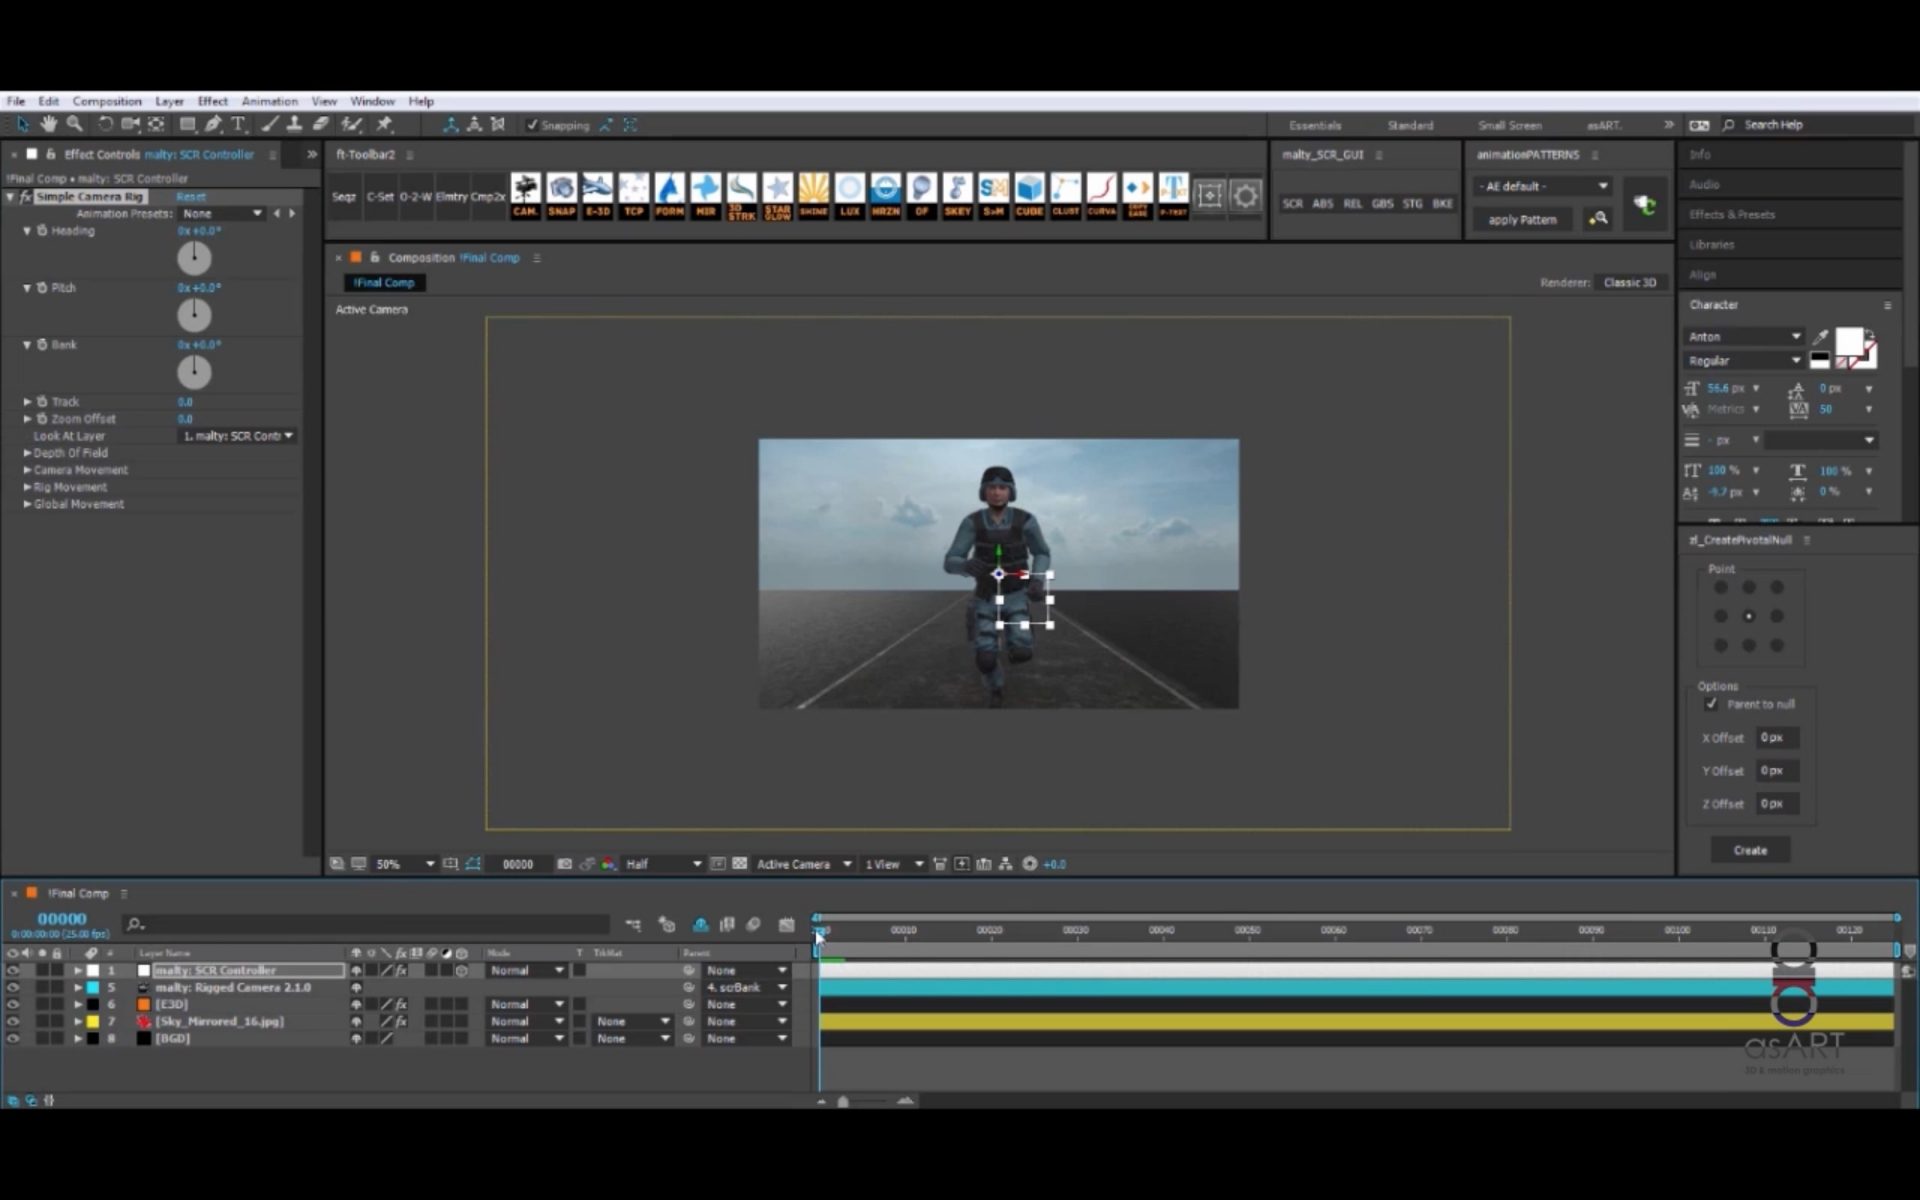This screenshot has height=1200, width=1920.
Task: Click the apply Pattern button
Action: pyautogui.click(x=1522, y=219)
